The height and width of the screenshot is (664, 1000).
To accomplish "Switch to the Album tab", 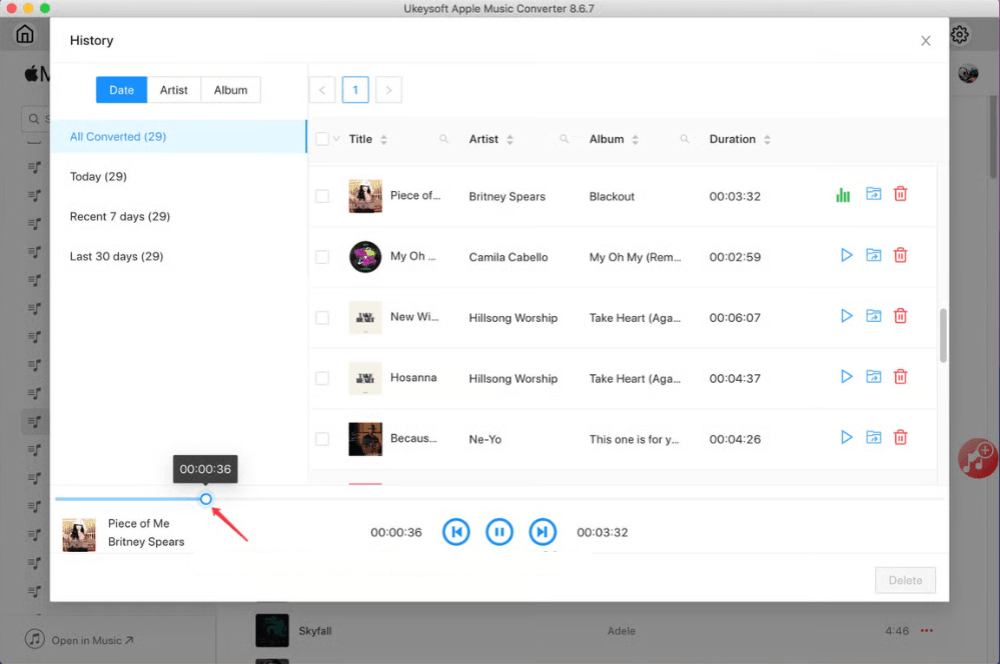I will (x=230, y=90).
